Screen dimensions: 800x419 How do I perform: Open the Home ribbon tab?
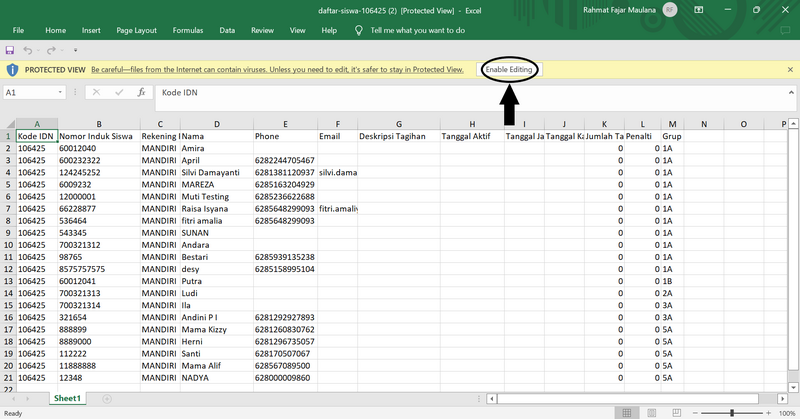pos(55,30)
